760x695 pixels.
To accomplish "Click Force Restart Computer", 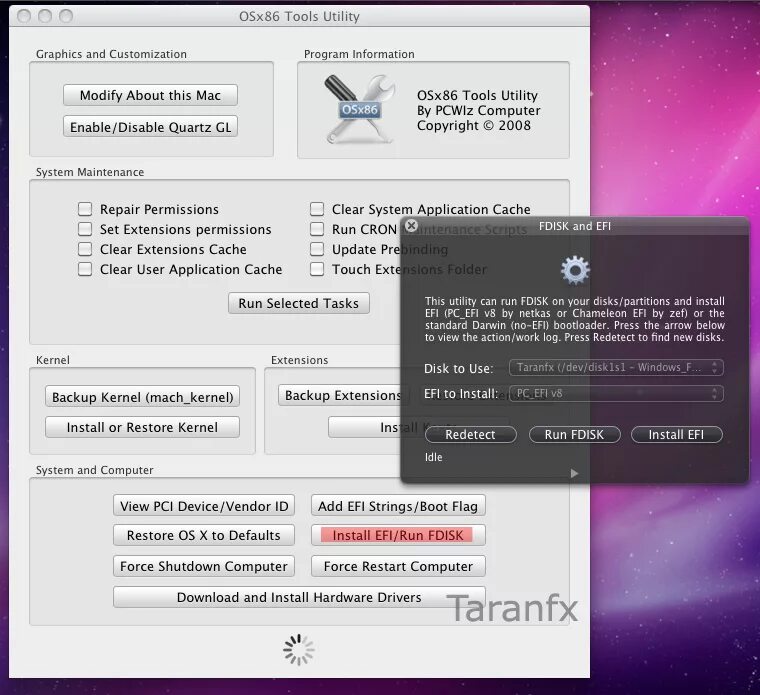I will [x=398, y=566].
